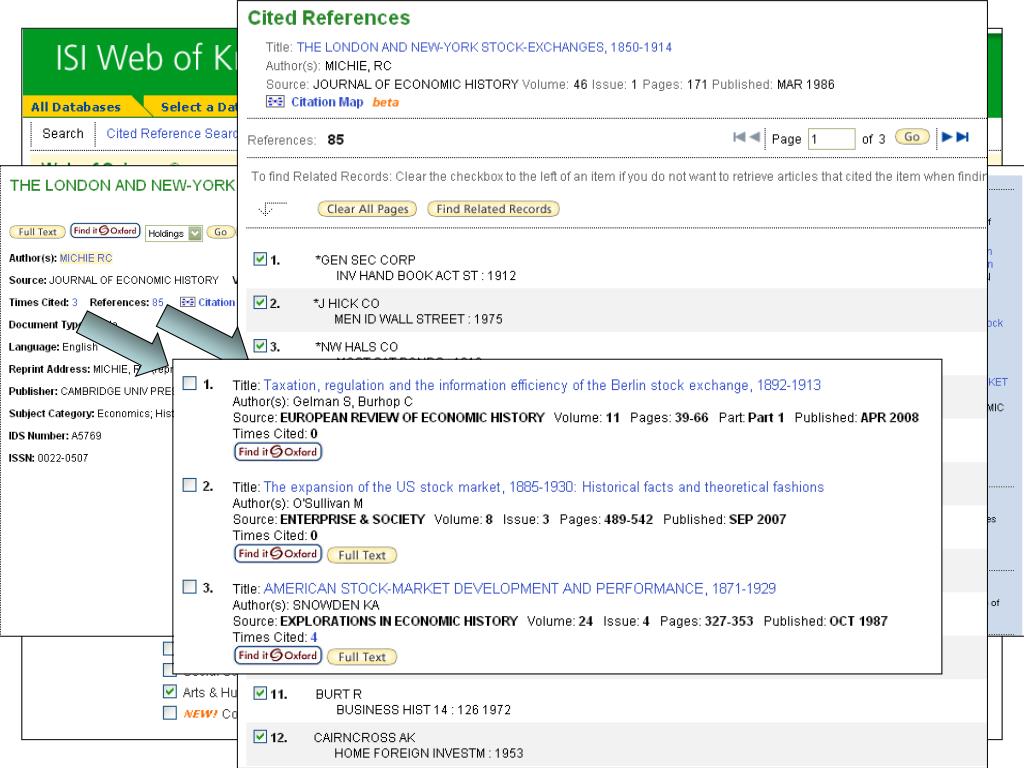
Task: Open the Search menu item
Action: pos(63,133)
